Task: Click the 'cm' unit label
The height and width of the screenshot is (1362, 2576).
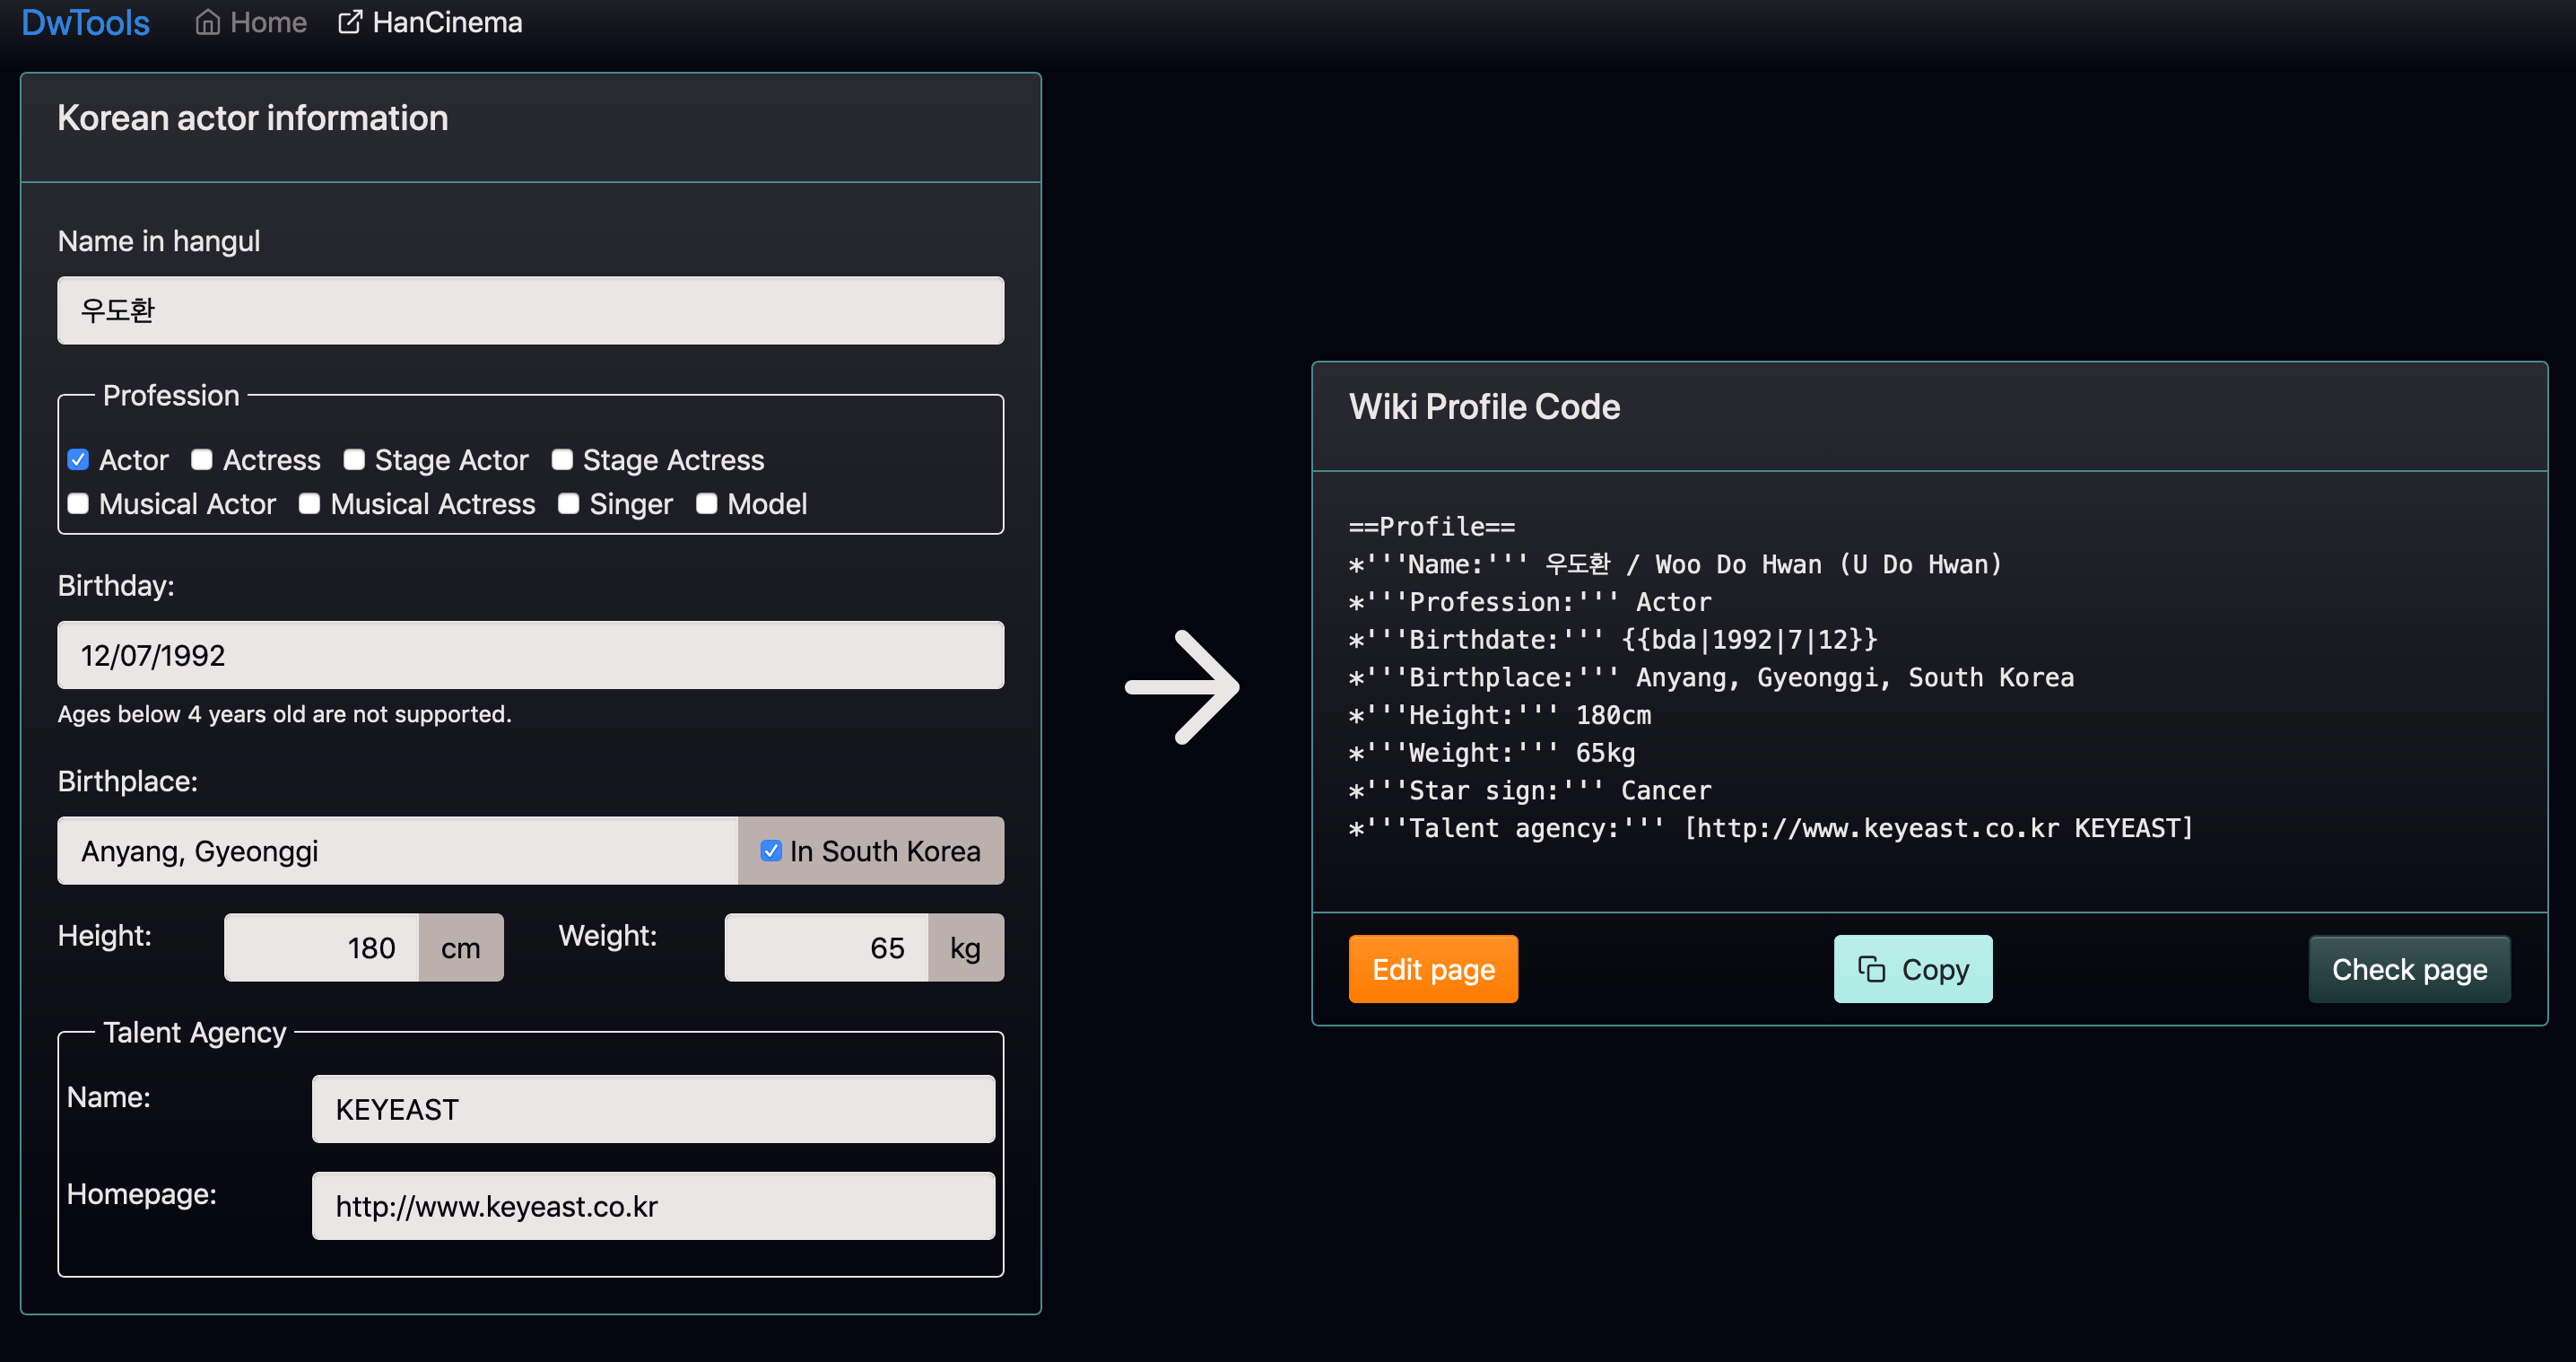Action: 461,947
